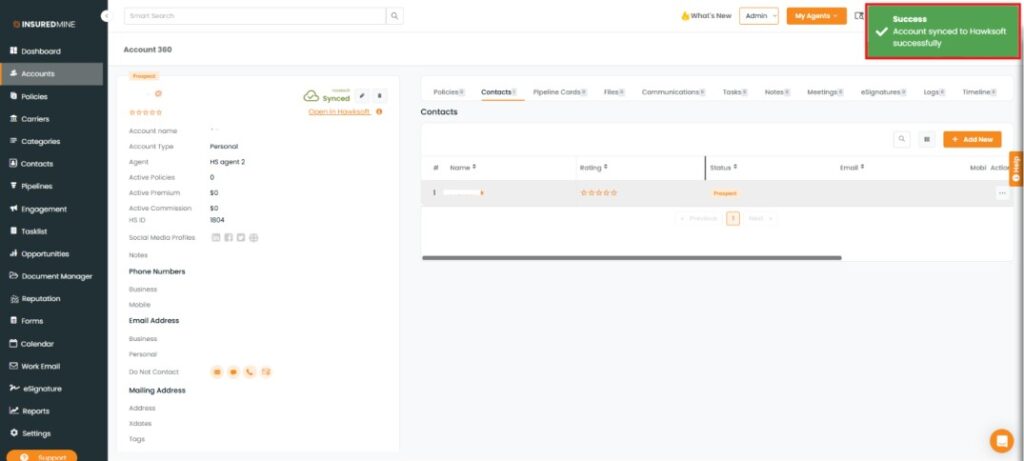1024x461 pixels.
Task: Sort contacts by the Status column
Action: pyautogui.click(x=723, y=168)
